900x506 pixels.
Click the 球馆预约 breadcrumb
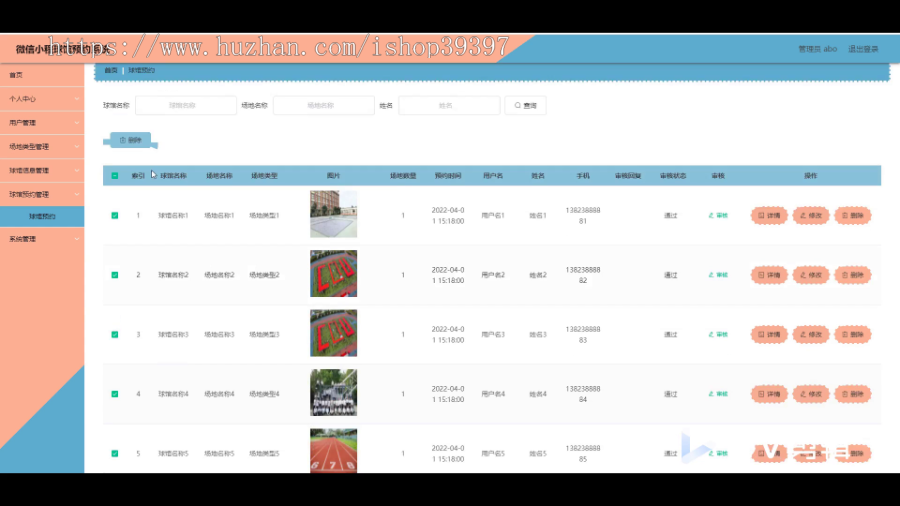pos(141,71)
